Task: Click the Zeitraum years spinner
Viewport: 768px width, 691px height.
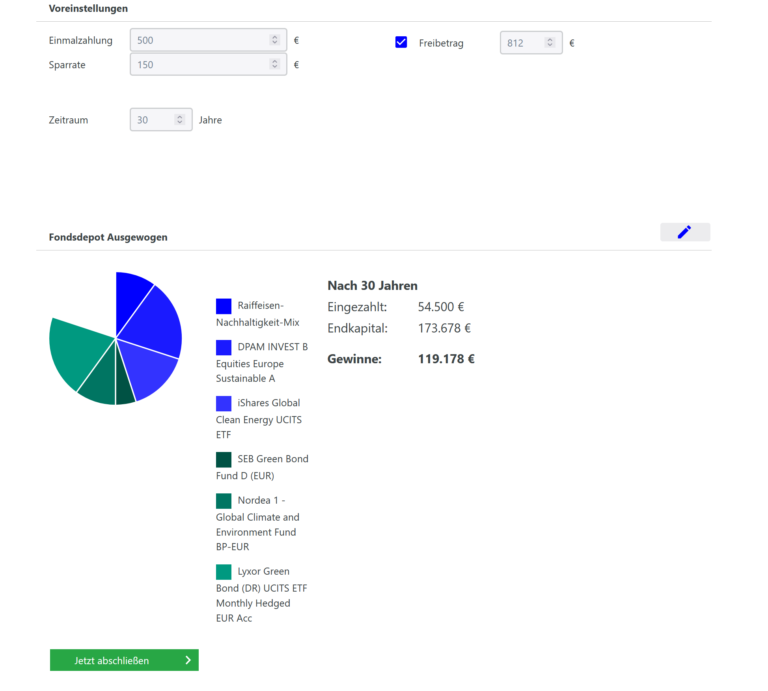Action: (180, 120)
